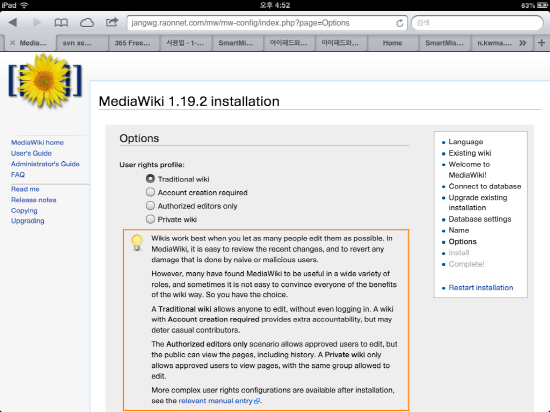The width and height of the screenshot is (550, 412).
Task: Click the Existing wiki step
Action: point(470,153)
